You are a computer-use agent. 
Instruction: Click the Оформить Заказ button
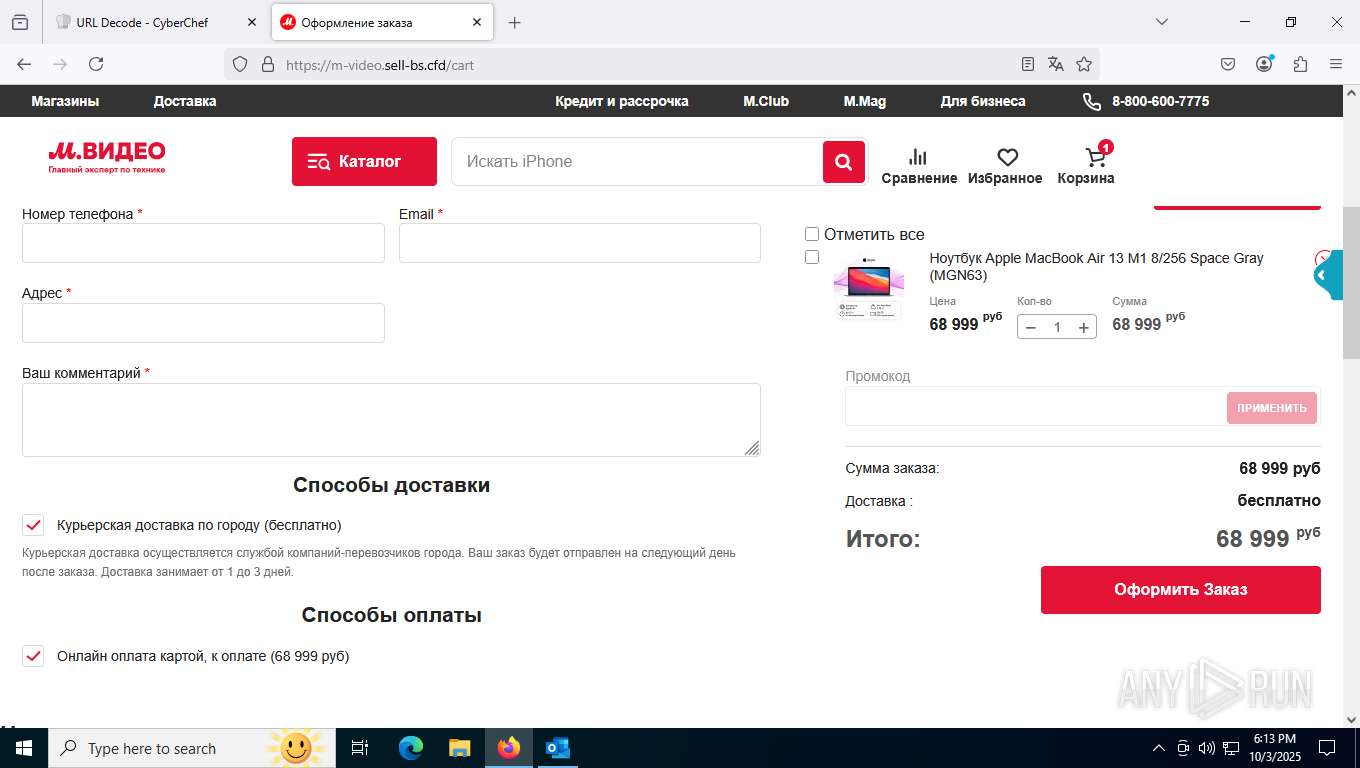click(x=1181, y=590)
